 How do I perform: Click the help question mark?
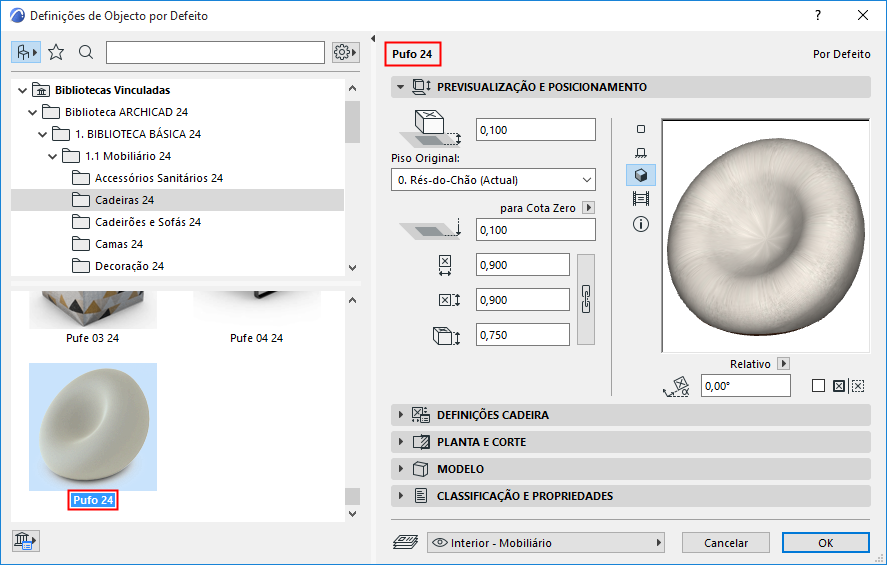point(817,15)
